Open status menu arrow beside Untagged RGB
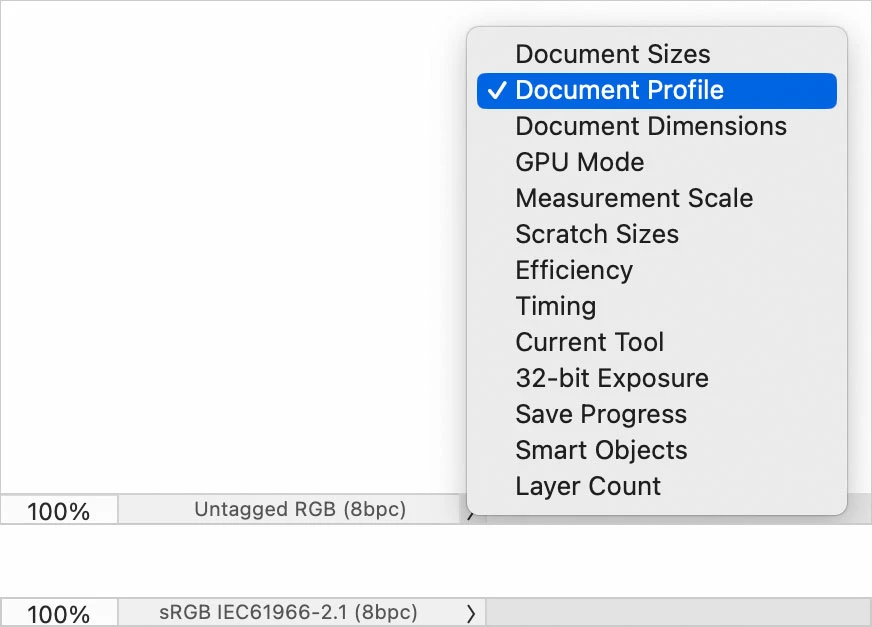 [470, 514]
